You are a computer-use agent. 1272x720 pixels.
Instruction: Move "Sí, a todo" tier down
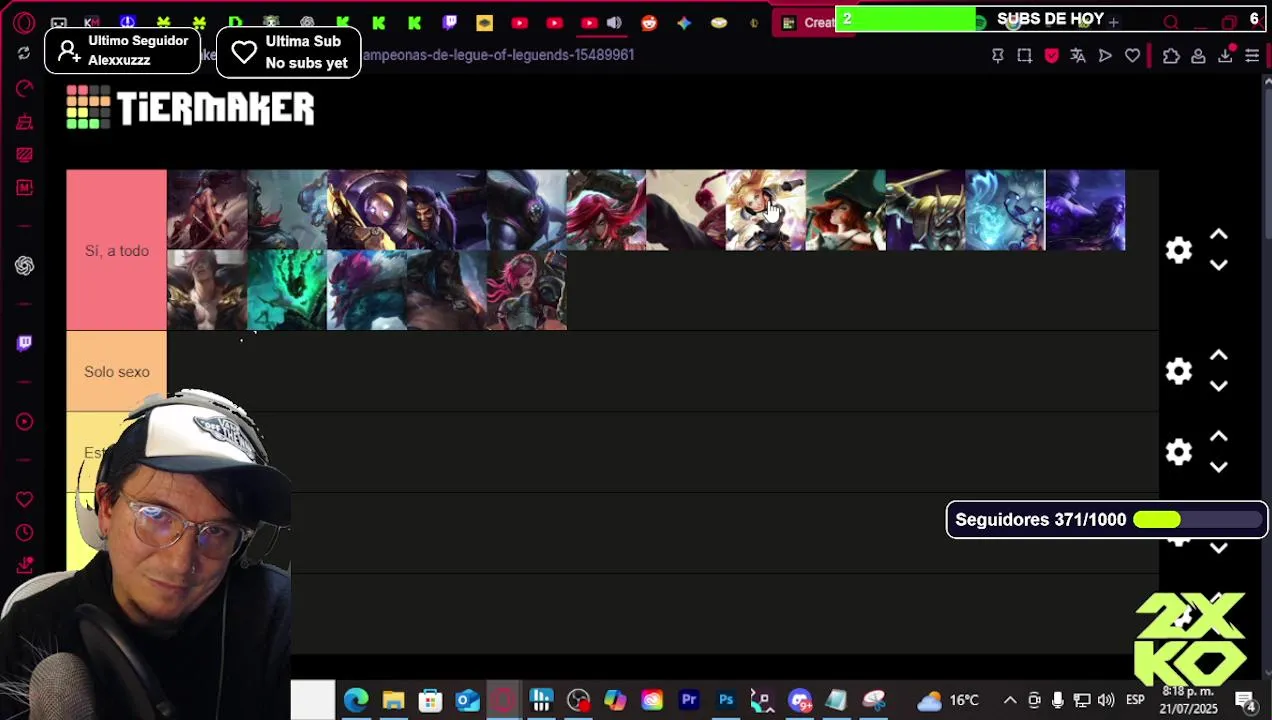[1218, 265]
